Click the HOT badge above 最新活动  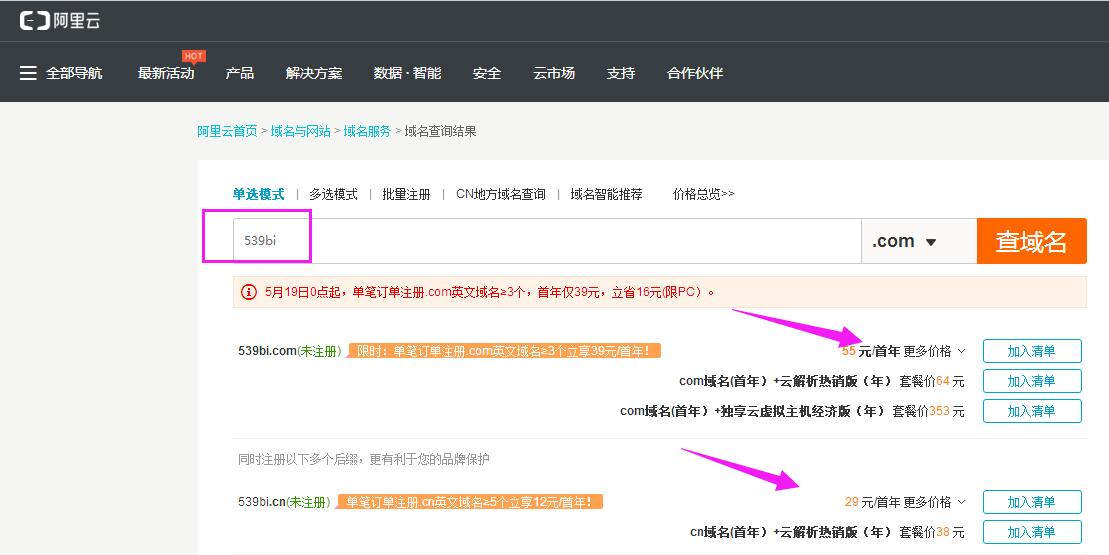click(193, 56)
